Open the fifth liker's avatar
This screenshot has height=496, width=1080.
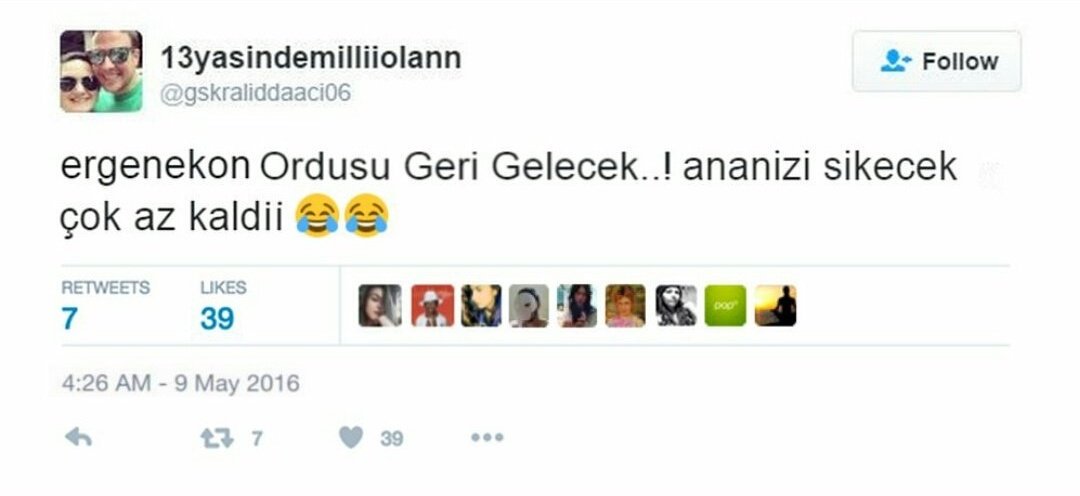pos(577,305)
